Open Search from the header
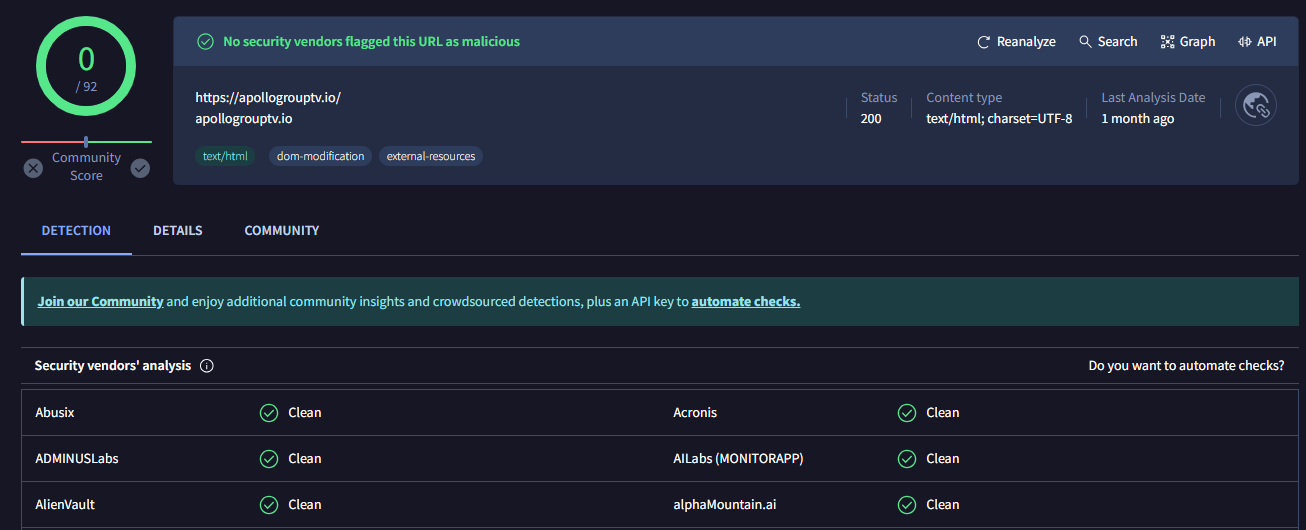This screenshot has height=530, width=1306. 1108,42
